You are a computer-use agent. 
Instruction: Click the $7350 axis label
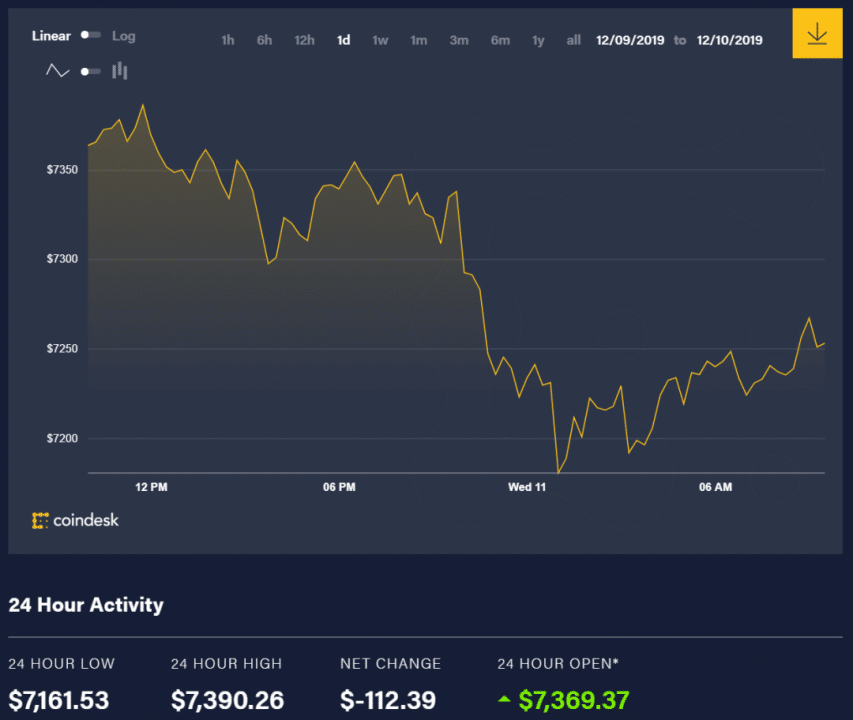click(62, 170)
